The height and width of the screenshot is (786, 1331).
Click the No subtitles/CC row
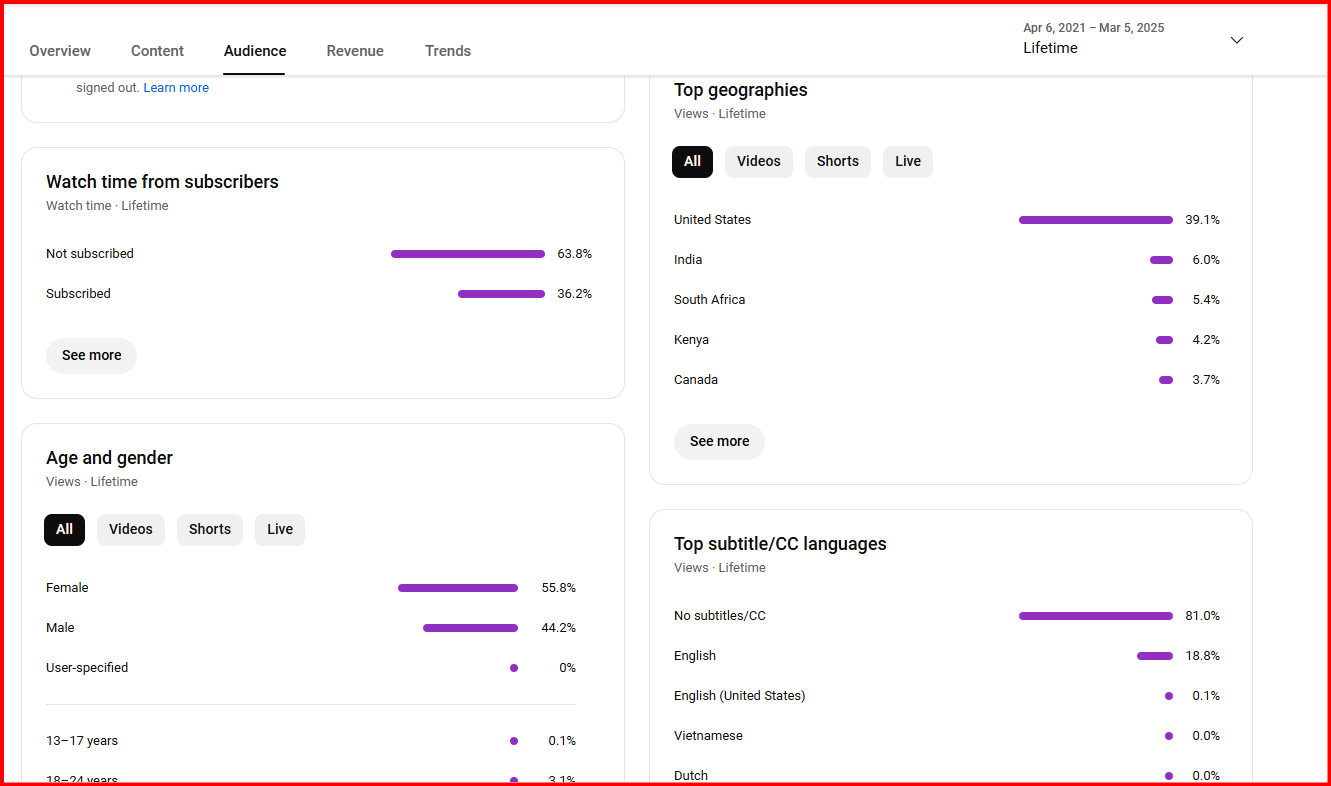coord(947,616)
